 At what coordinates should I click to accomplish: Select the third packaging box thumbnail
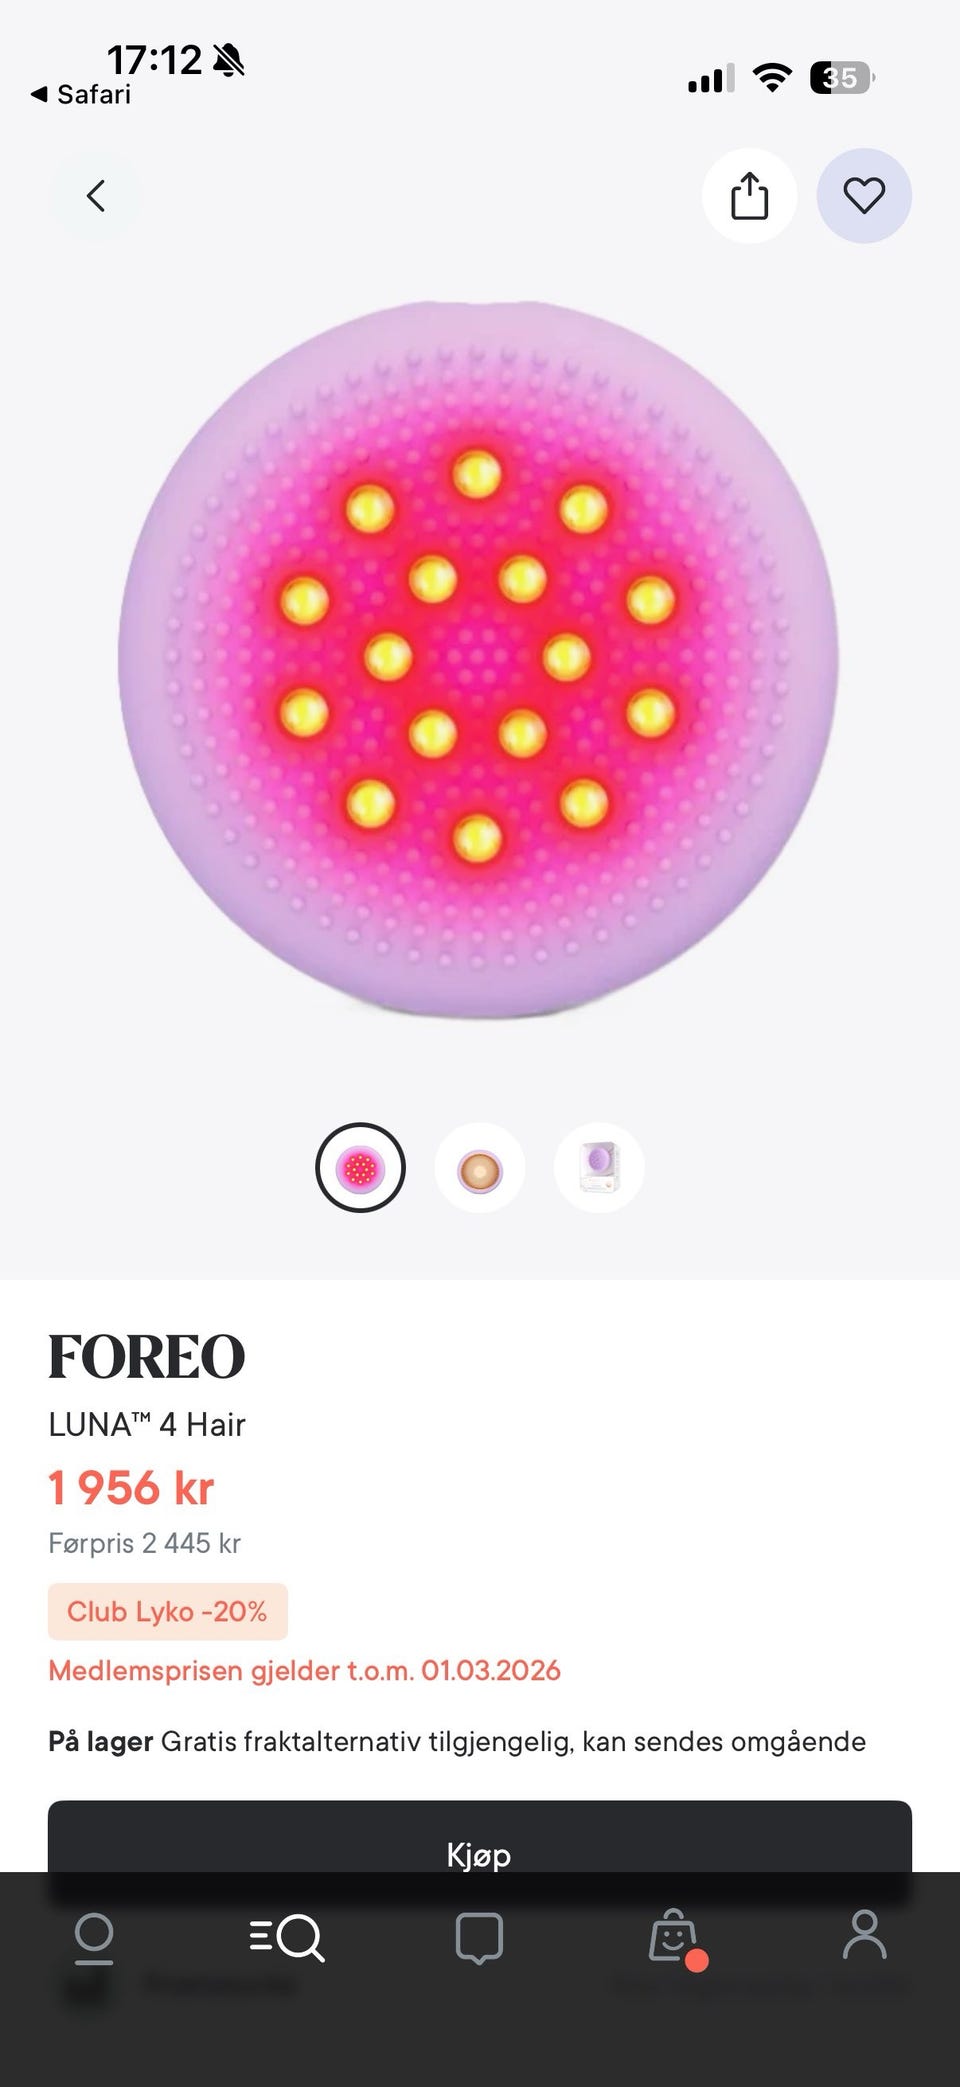599,1168
